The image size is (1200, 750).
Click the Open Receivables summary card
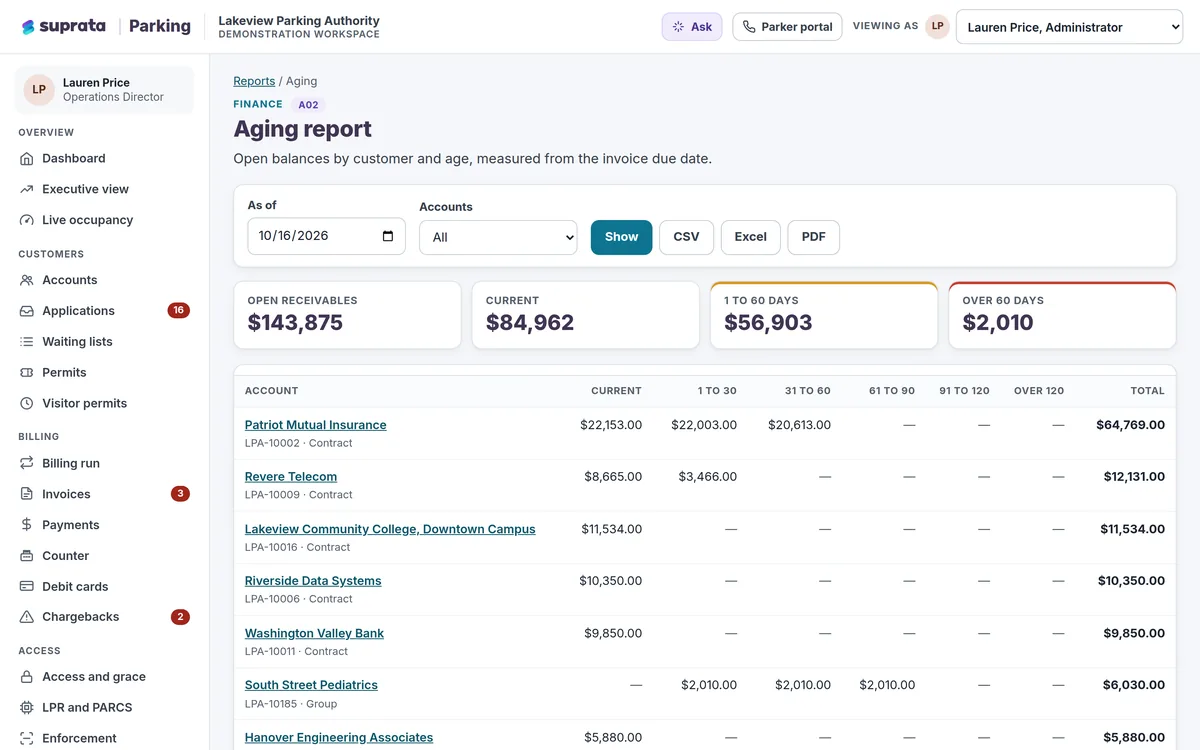click(347, 315)
